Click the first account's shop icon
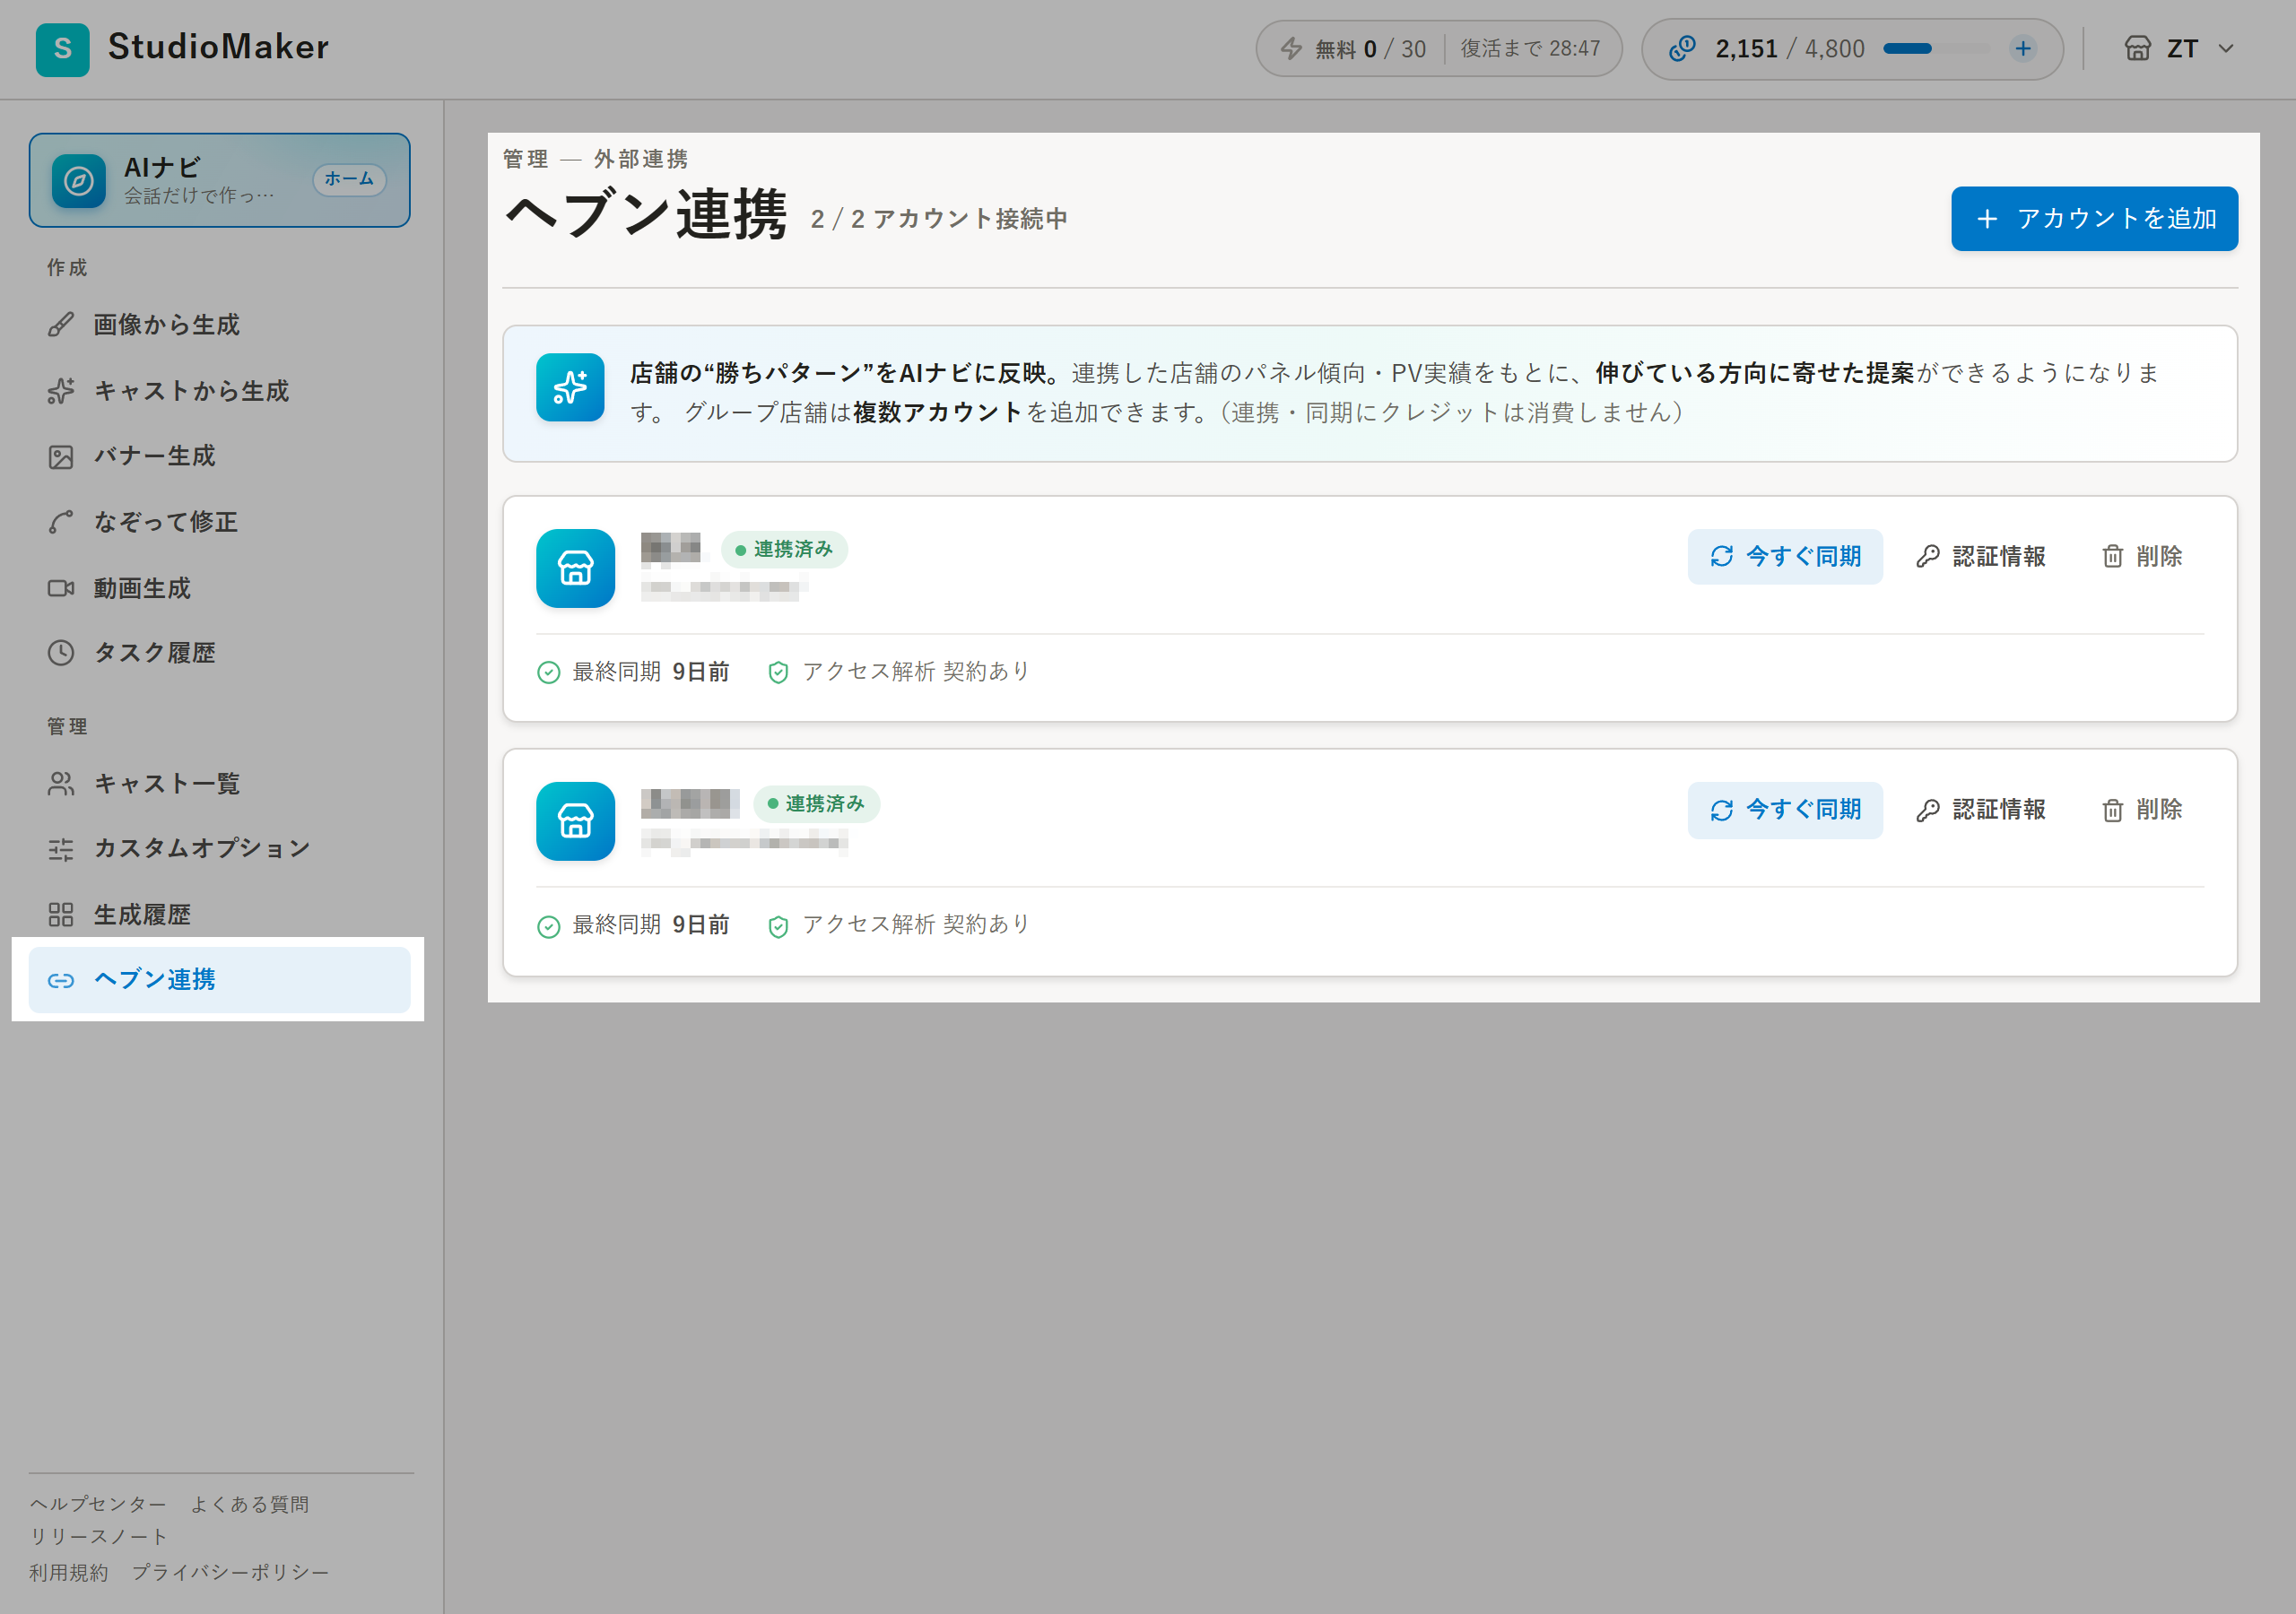Viewport: 2296px width, 1614px height. pos(575,568)
